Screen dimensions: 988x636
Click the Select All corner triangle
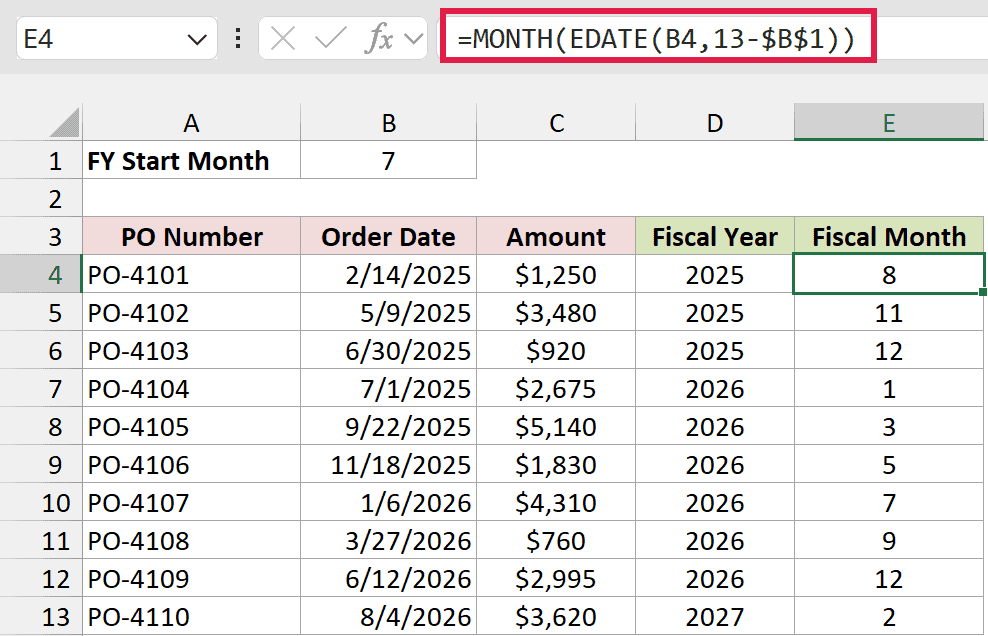64,122
